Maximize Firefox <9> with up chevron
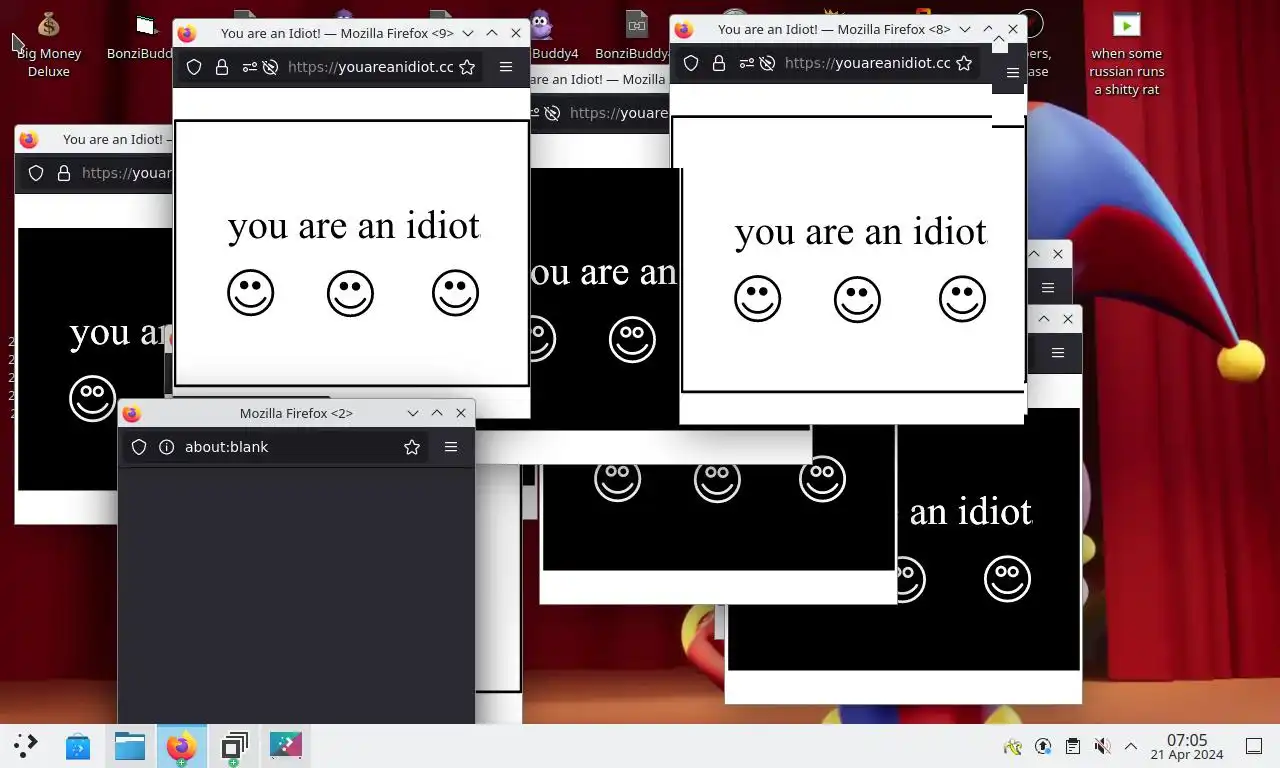1280x768 pixels. coord(492,33)
